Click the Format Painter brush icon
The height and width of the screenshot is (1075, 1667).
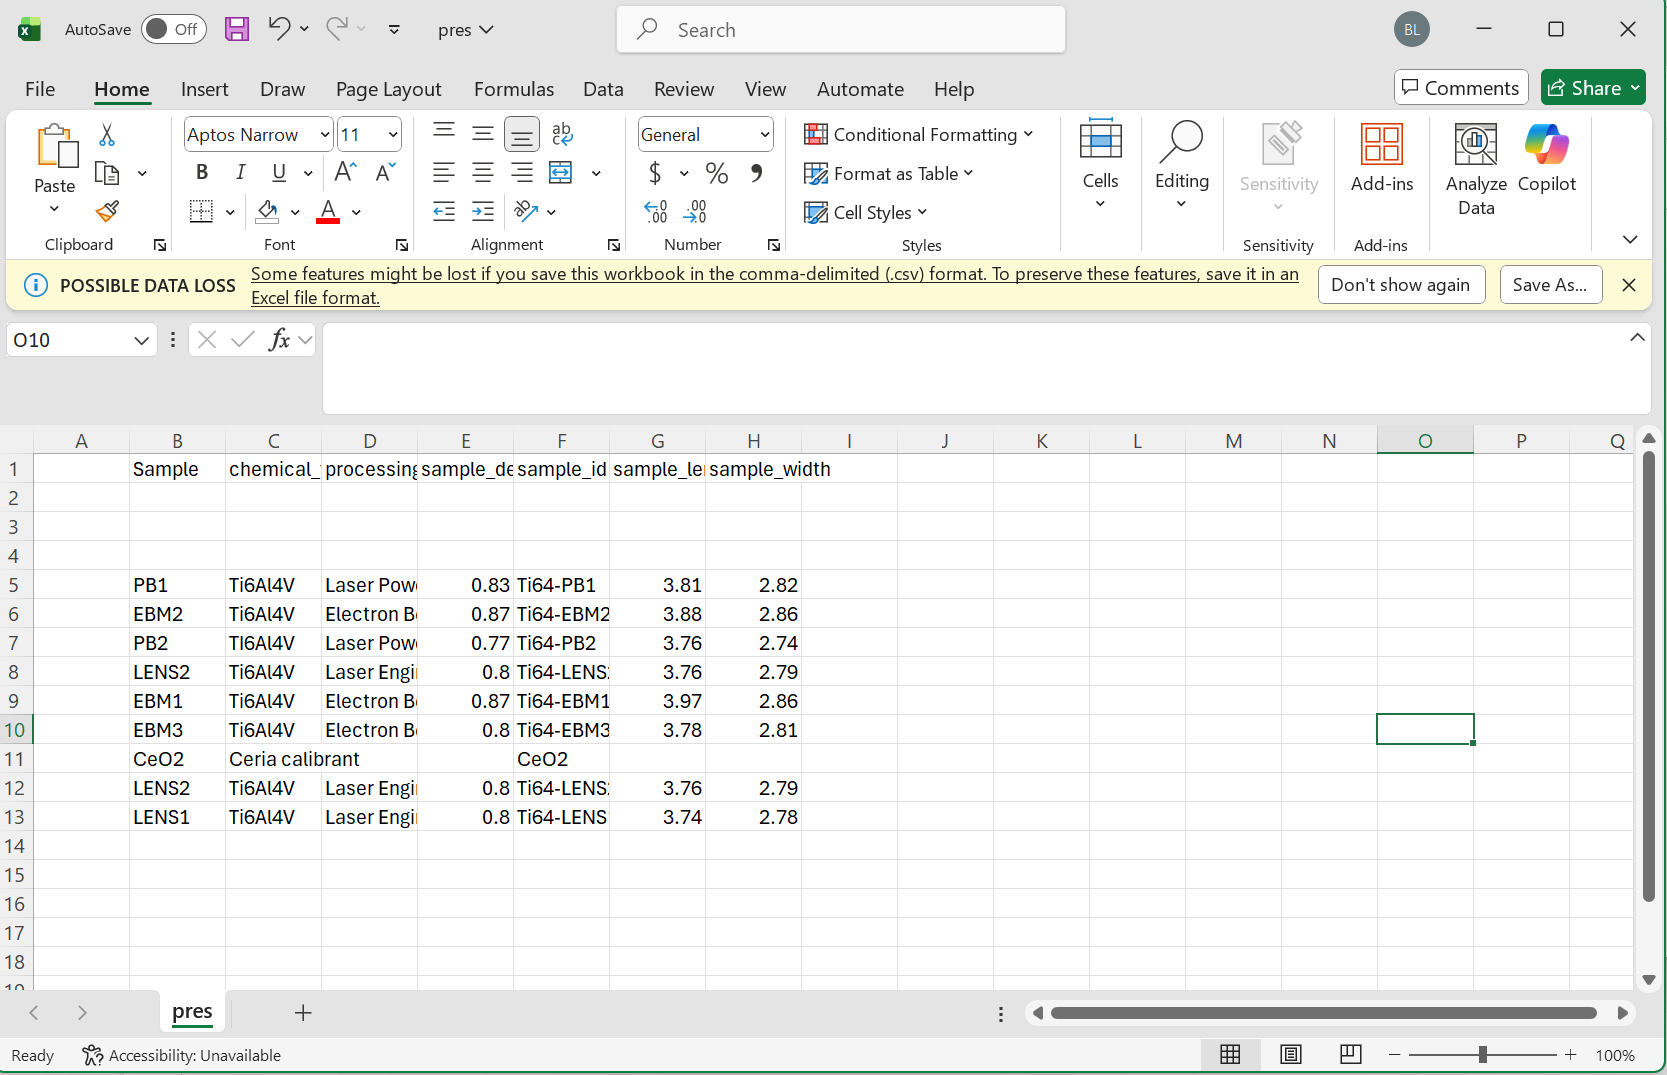tap(107, 211)
